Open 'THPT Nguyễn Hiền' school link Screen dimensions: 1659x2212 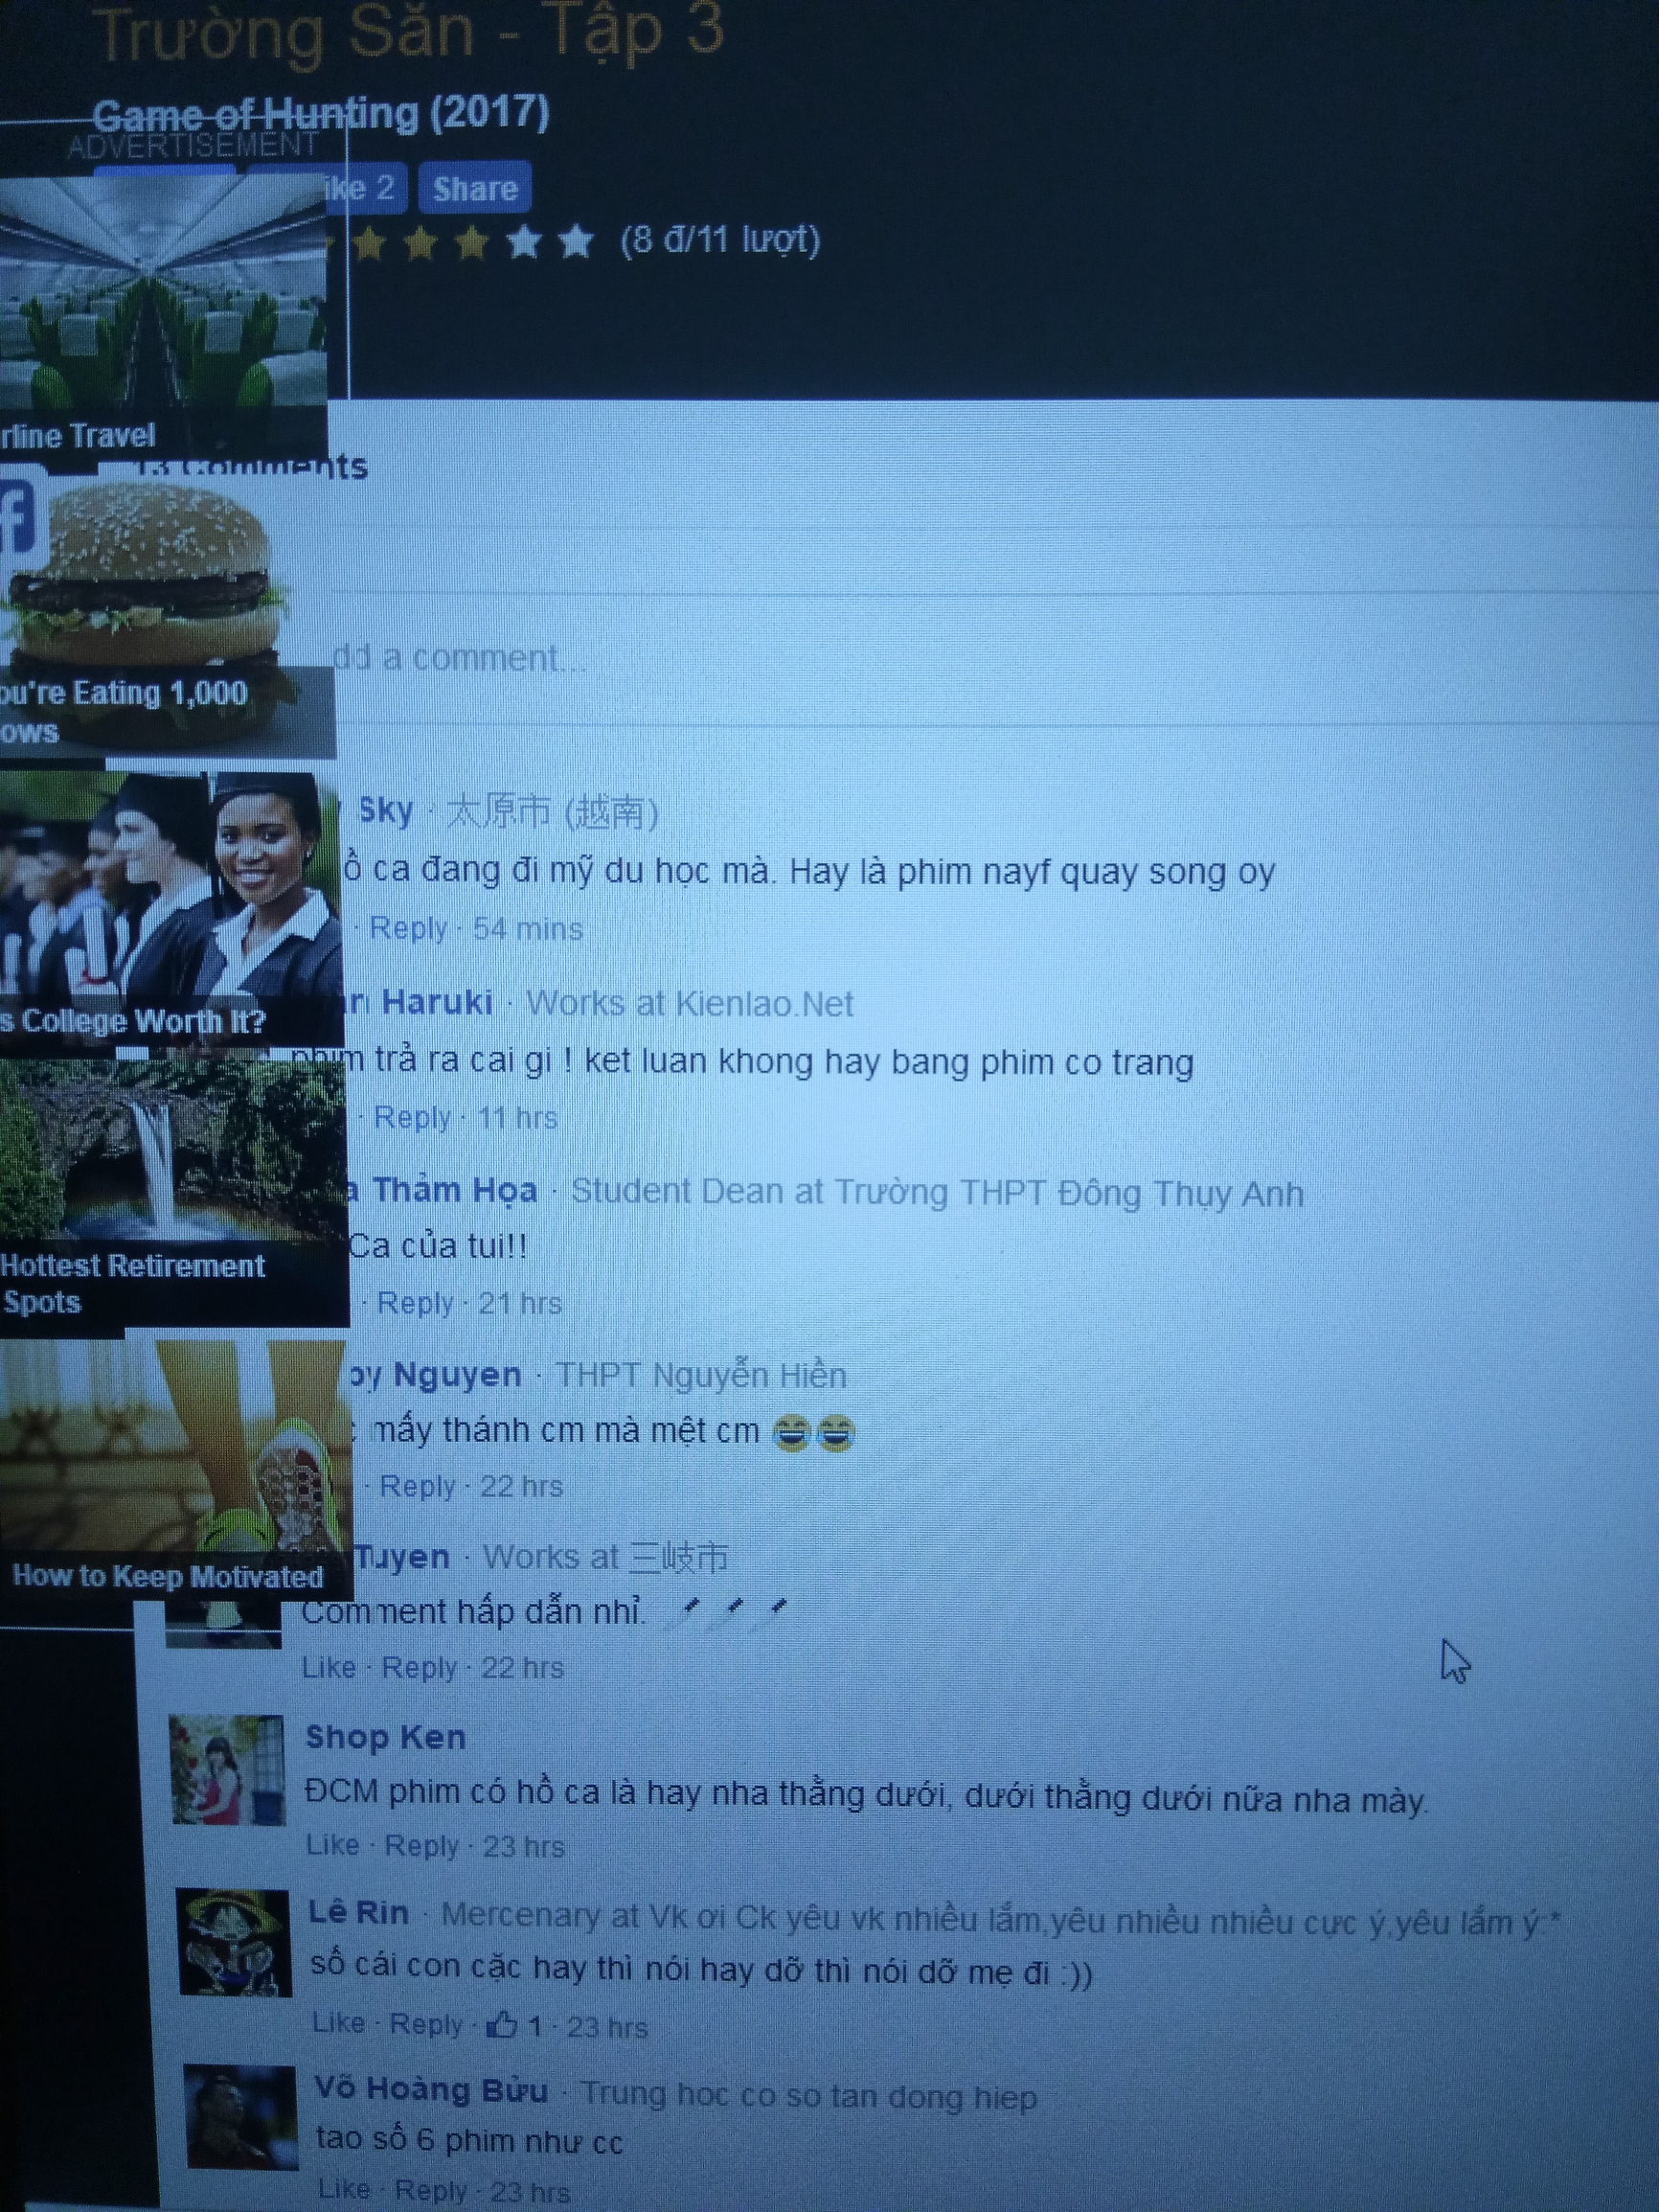click(701, 1375)
